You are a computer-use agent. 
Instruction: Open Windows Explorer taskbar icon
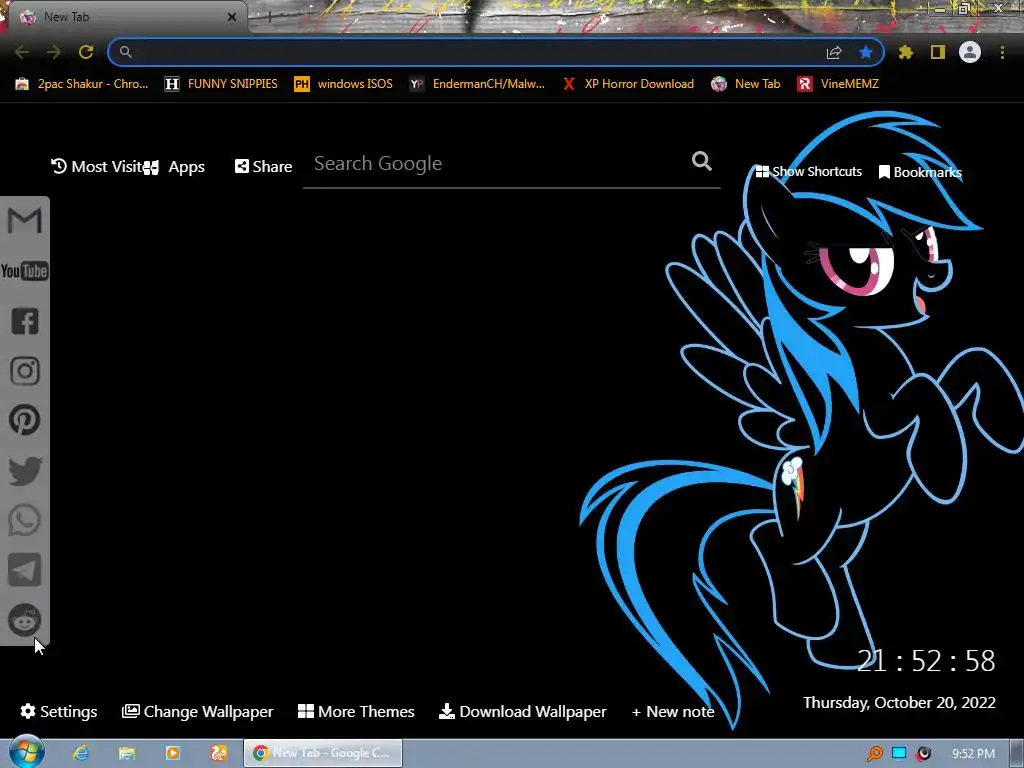coord(126,753)
